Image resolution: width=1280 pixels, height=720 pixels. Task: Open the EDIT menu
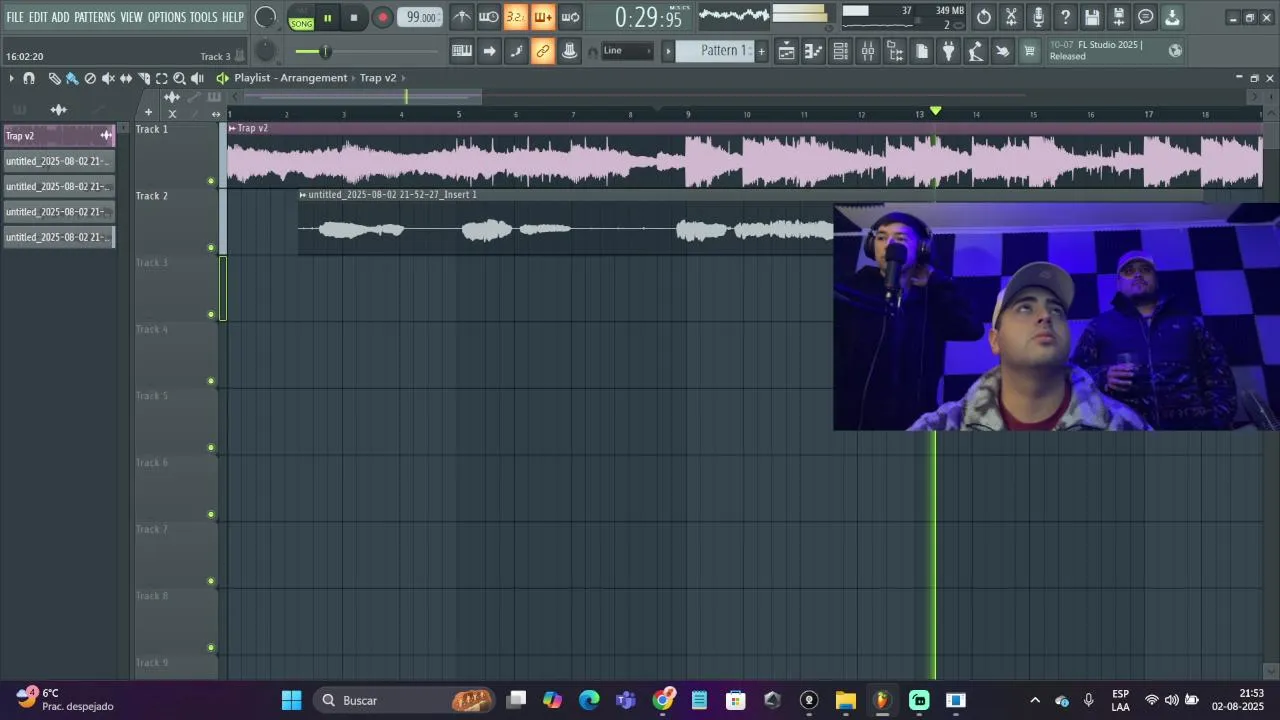(x=38, y=17)
